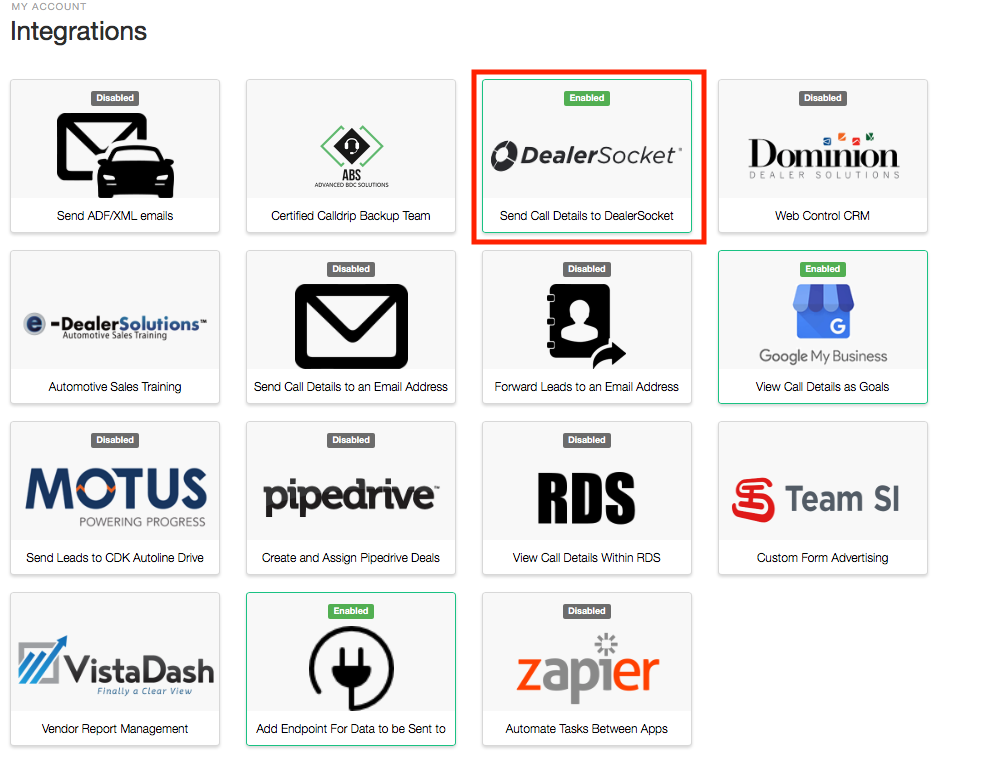Click the contact book forward icon
The width and height of the screenshot is (997, 767).
(586, 326)
